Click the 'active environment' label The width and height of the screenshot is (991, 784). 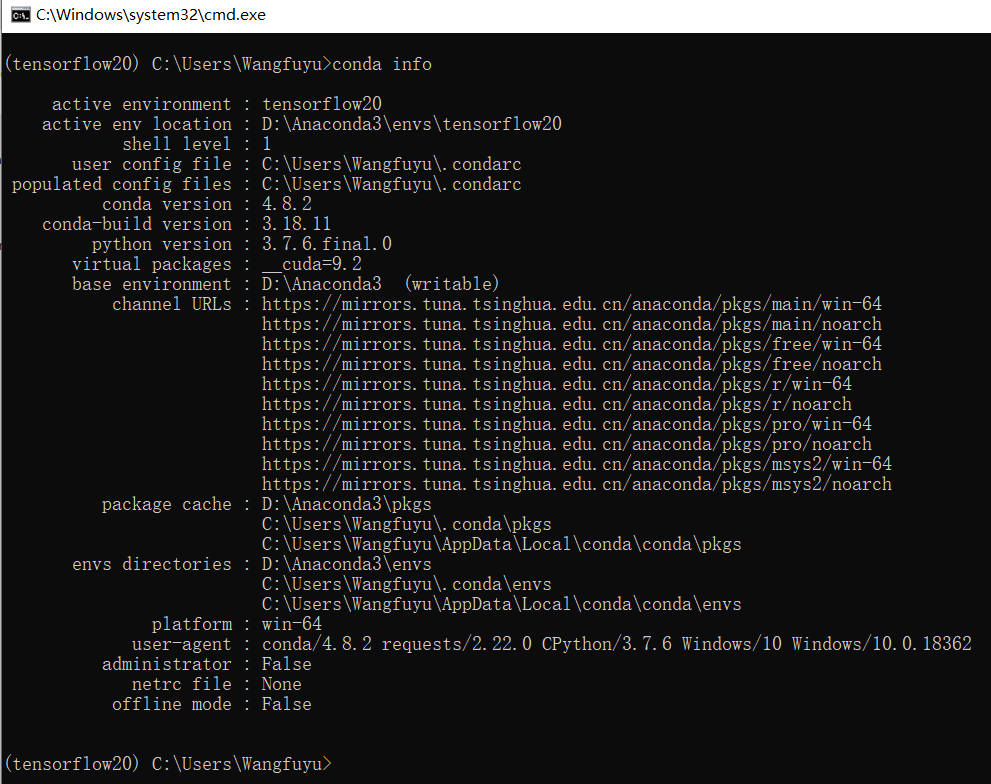pyautogui.click(x=142, y=104)
